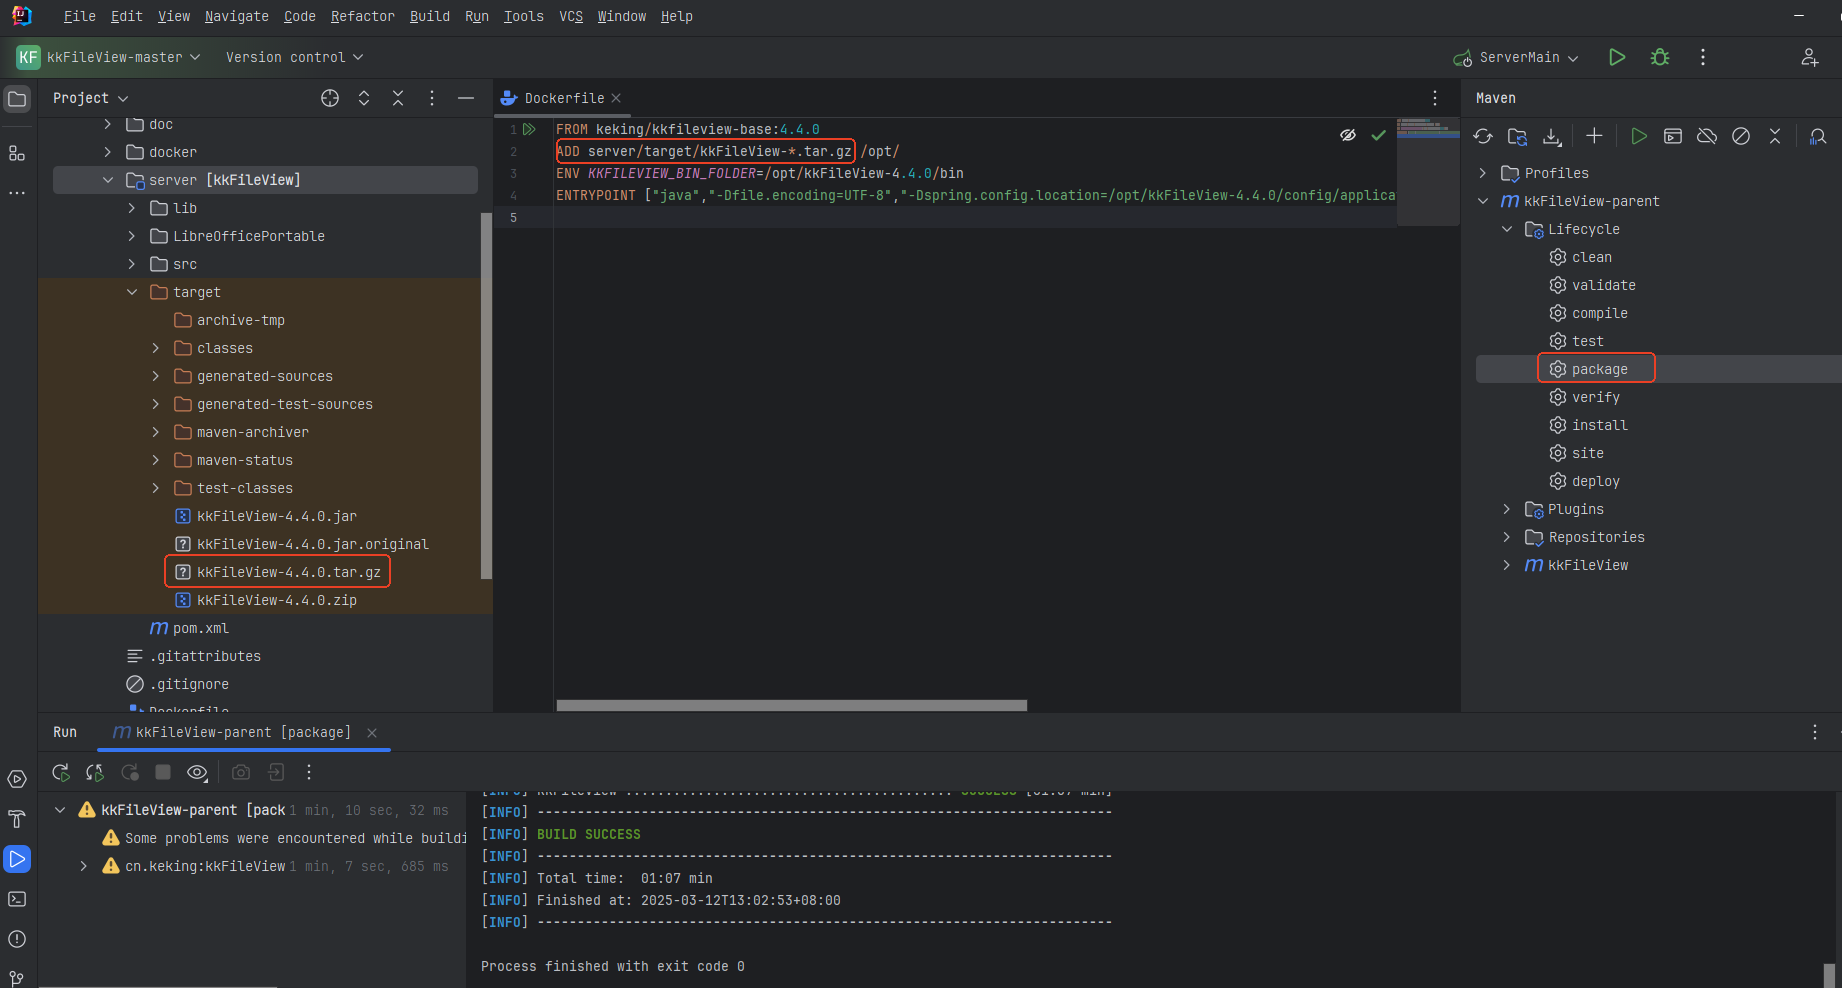Image resolution: width=1842 pixels, height=988 pixels.
Task: Stop the running process button
Action: pos(163,772)
